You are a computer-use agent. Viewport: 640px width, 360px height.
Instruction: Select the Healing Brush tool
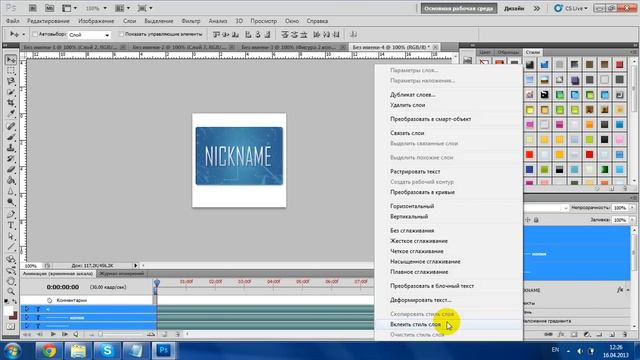pos(11,127)
